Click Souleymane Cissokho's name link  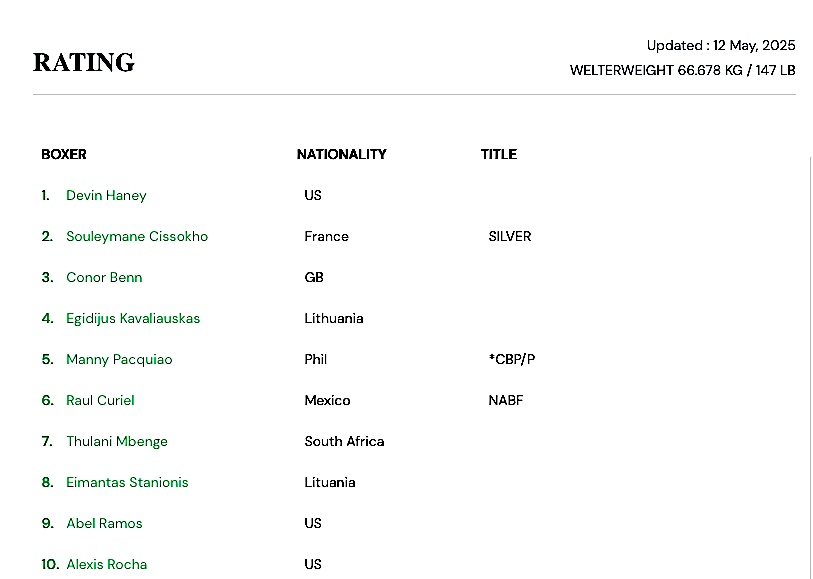tap(137, 236)
